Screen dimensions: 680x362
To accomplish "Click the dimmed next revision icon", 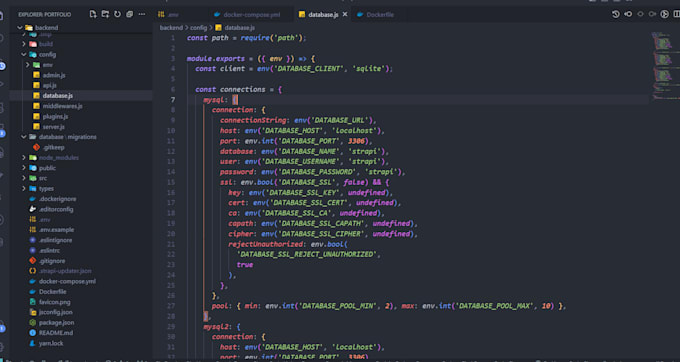I will [652, 14].
